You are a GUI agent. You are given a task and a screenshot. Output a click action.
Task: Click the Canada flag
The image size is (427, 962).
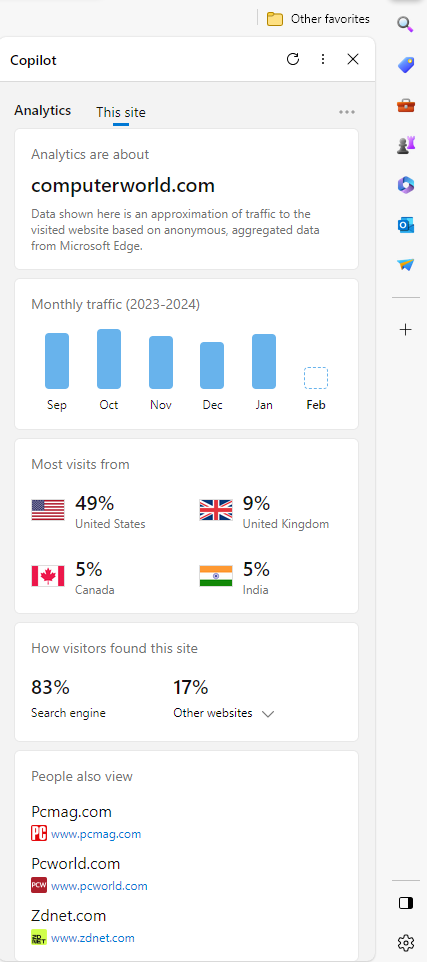coord(48,576)
